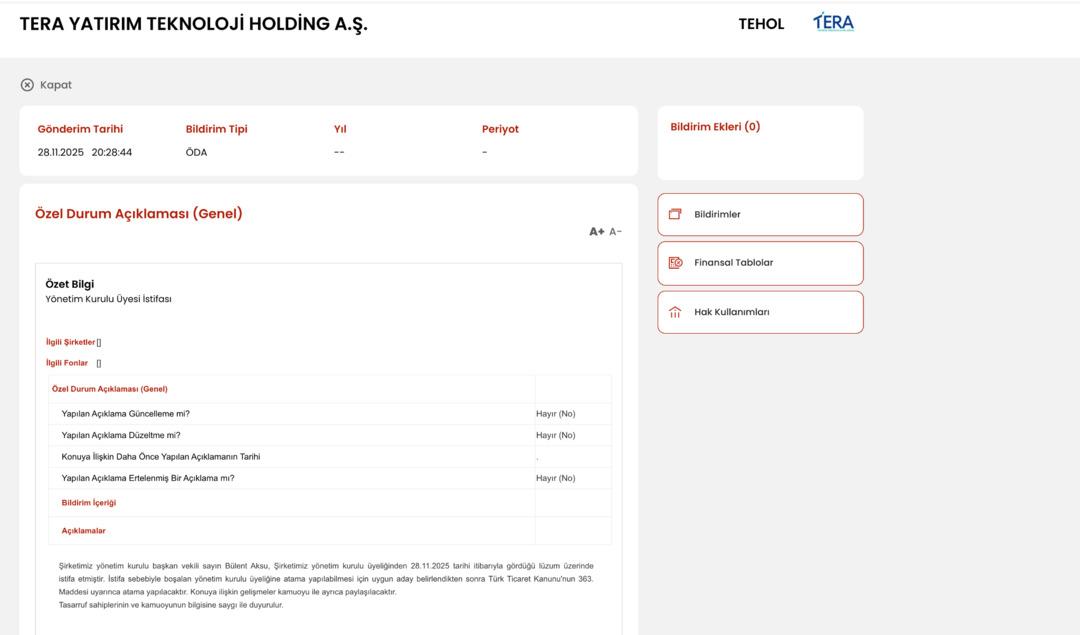Click the A- font size icon
The width and height of the screenshot is (1080, 635).
tap(613, 230)
